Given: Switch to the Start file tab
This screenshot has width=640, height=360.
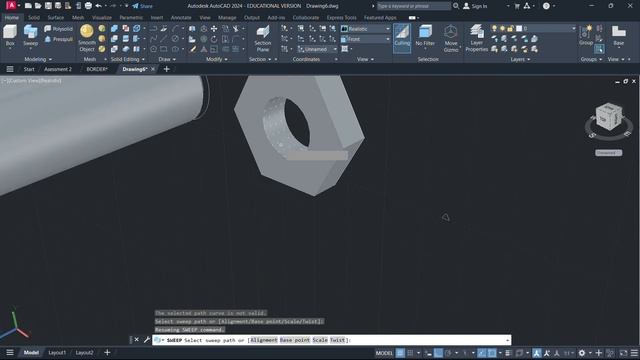Looking at the screenshot, I should pos(29,69).
